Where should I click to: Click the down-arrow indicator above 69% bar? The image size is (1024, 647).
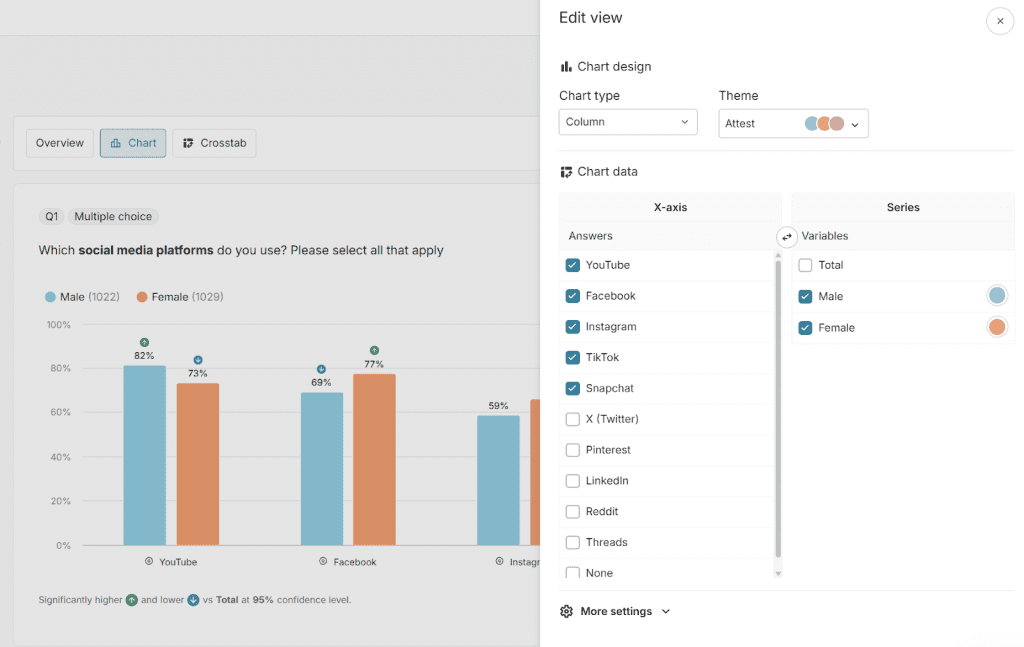pos(321,369)
